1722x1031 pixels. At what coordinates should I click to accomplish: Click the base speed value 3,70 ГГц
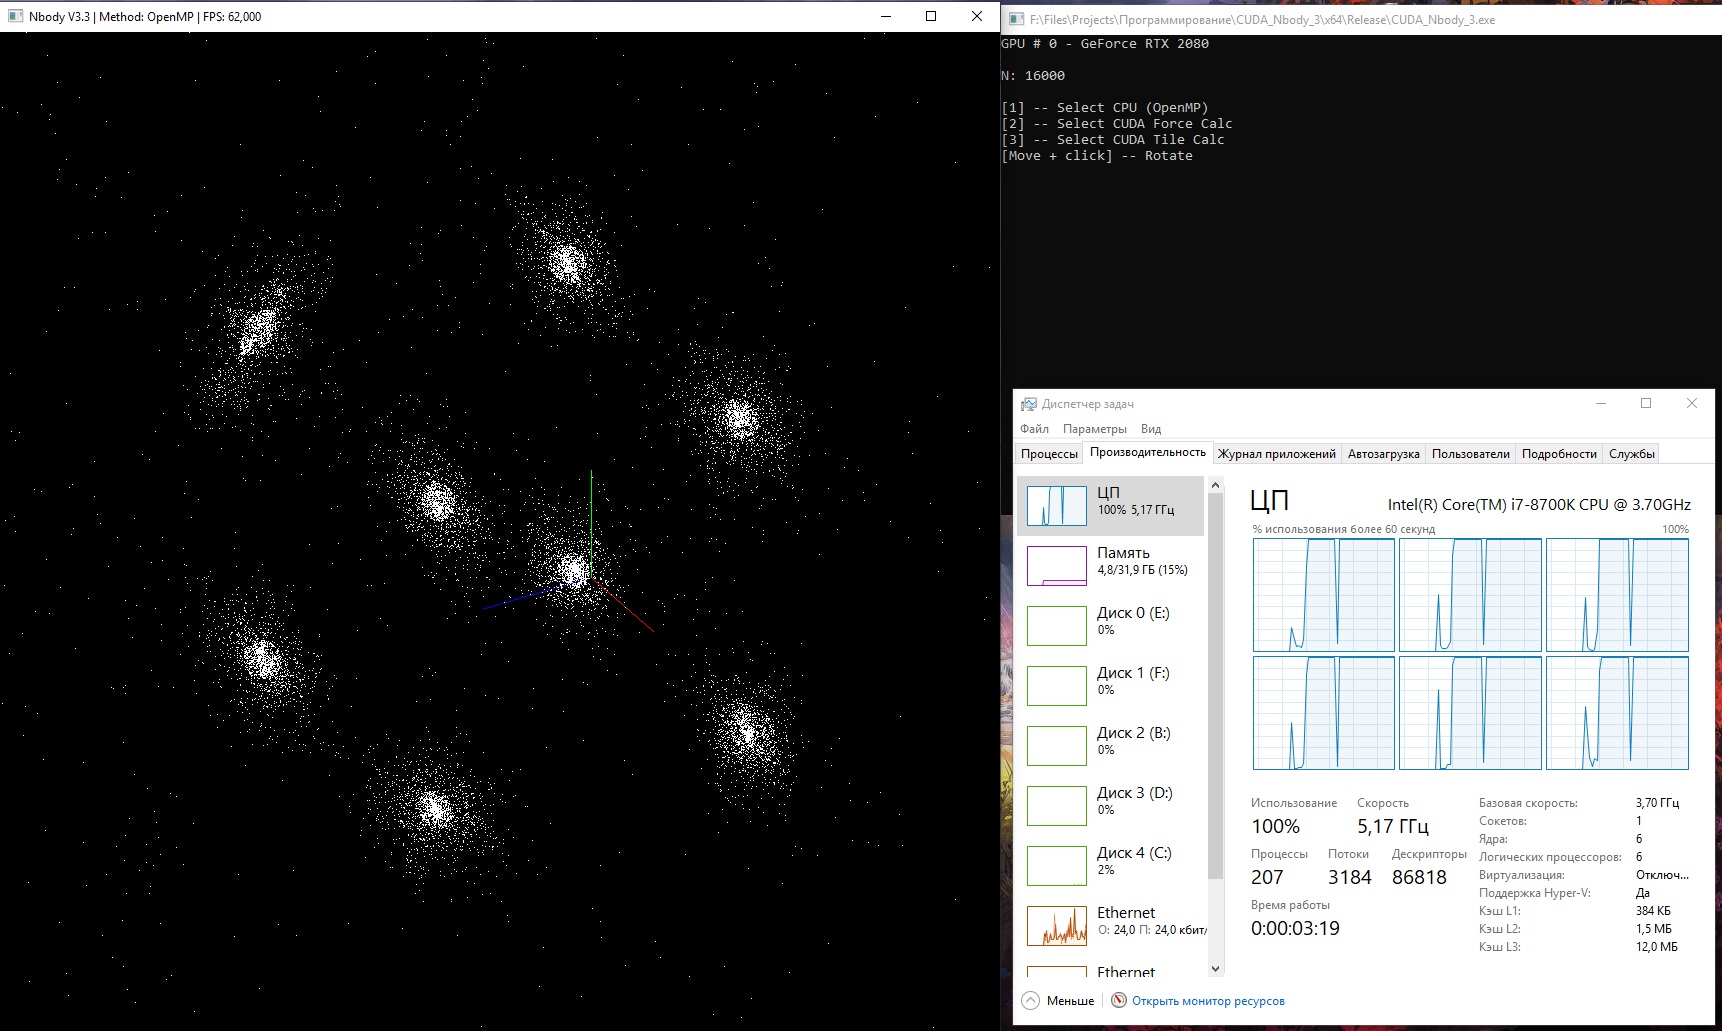coord(1657,803)
